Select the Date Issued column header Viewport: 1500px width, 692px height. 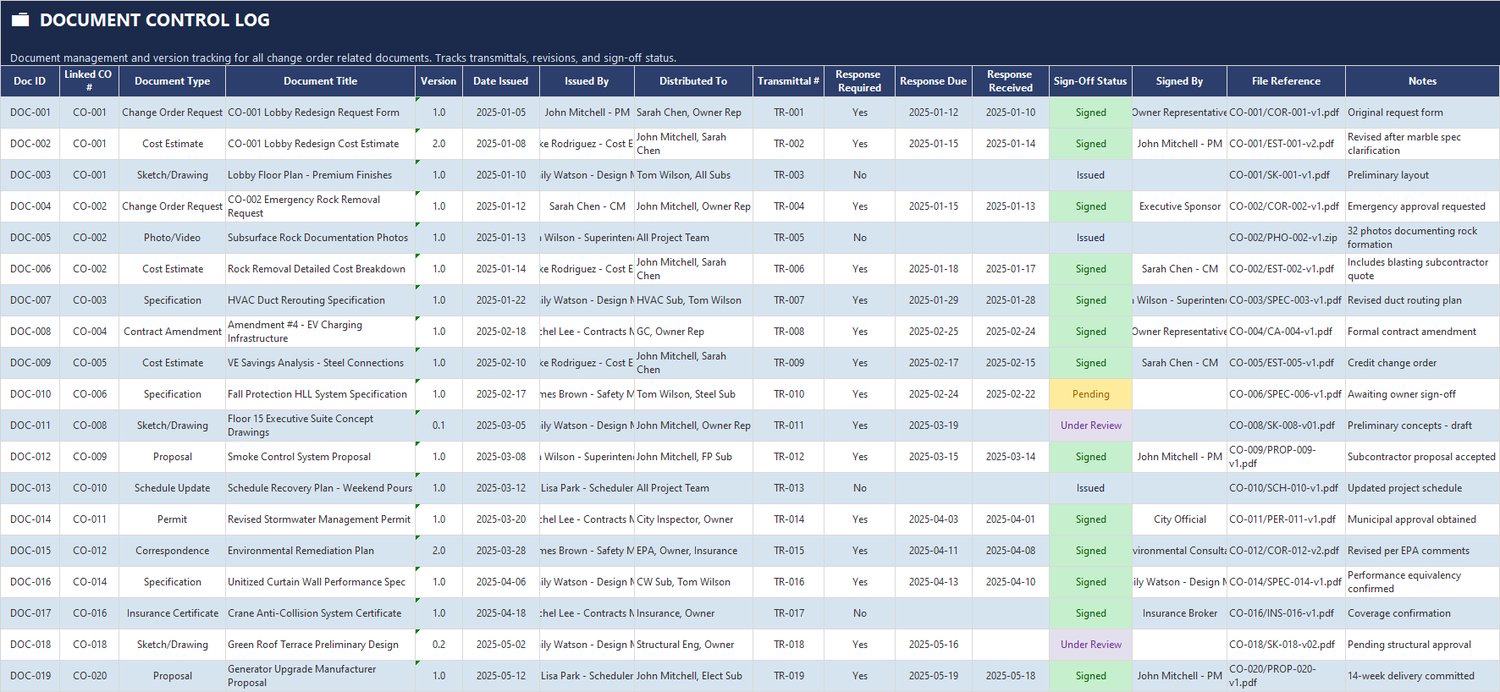pos(501,81)
